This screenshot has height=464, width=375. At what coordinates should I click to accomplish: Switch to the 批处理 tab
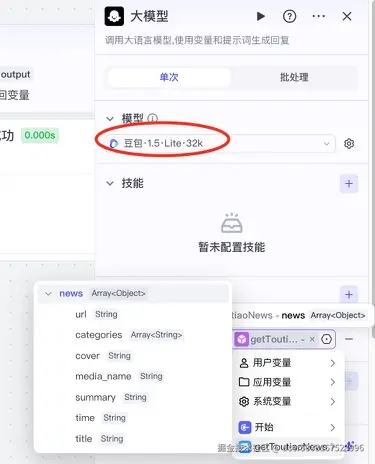294,77
